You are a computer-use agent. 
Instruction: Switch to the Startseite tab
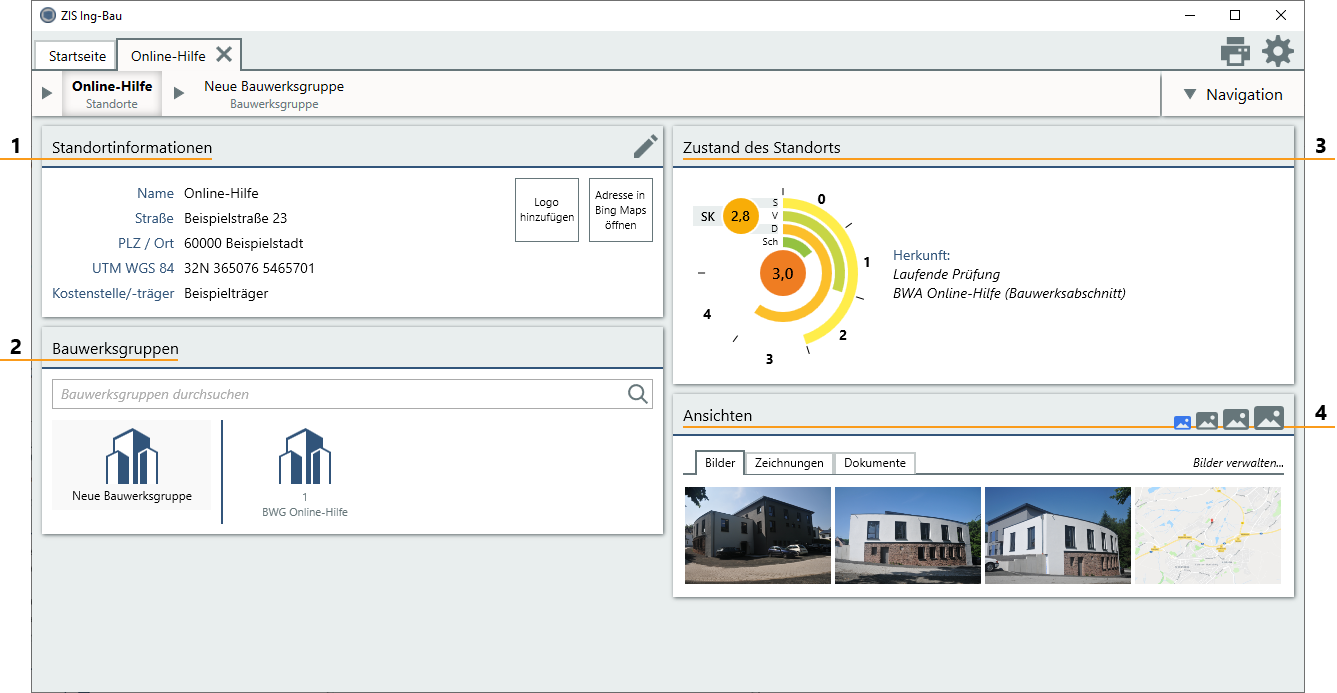[x=77, y=56]
